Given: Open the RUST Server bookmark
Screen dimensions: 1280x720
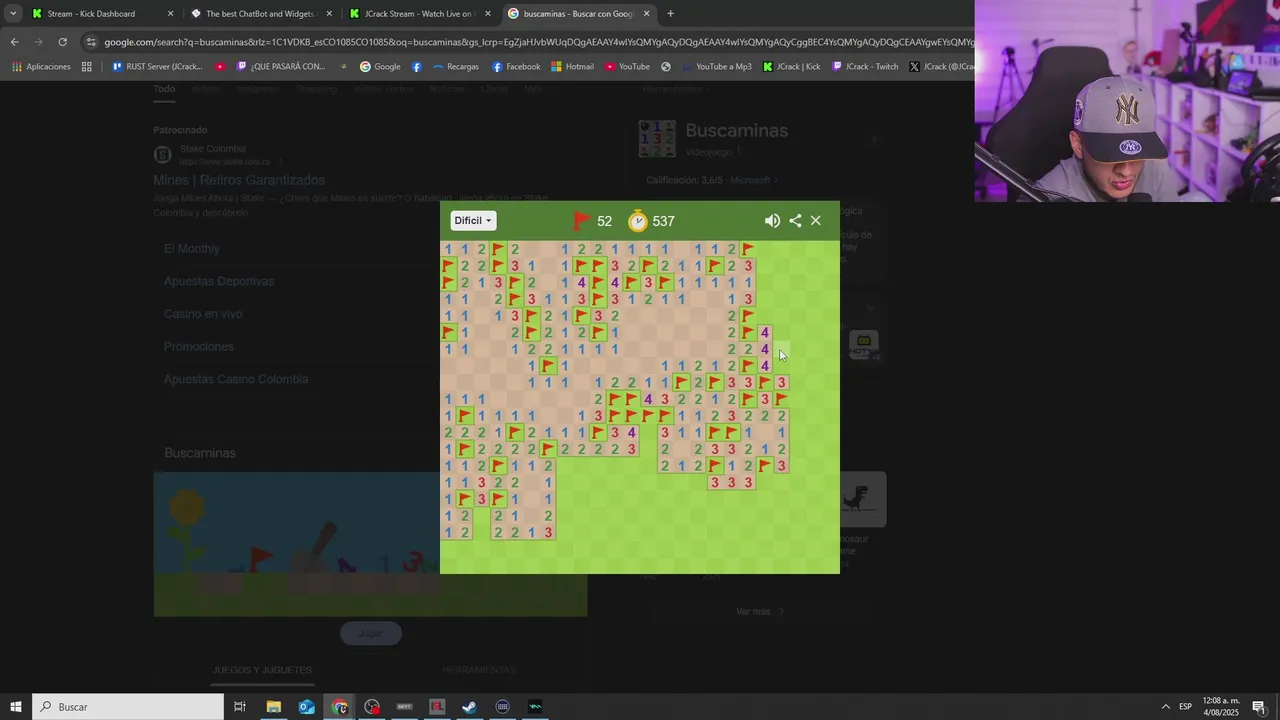Looking at the screenshot, I should point(157,67).
